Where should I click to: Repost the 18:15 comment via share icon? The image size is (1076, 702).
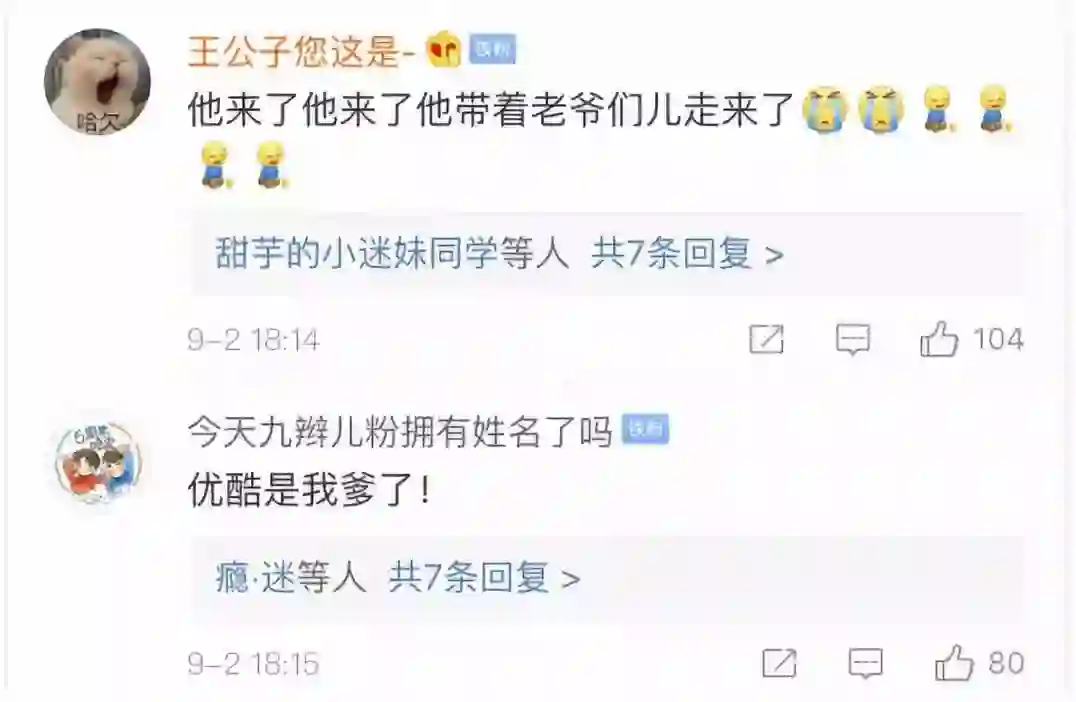[780, 663]
